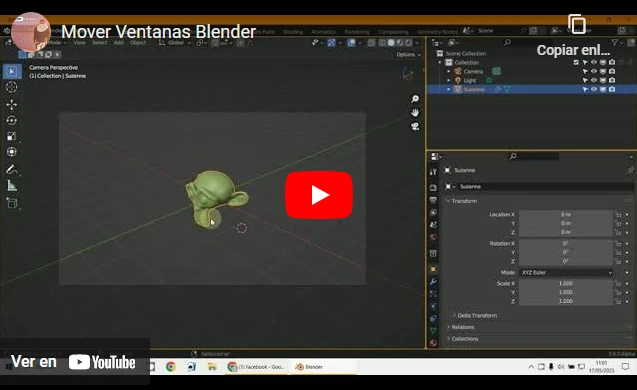
Task: Expand the Camera row in outliner
Action: coord(449,72)
